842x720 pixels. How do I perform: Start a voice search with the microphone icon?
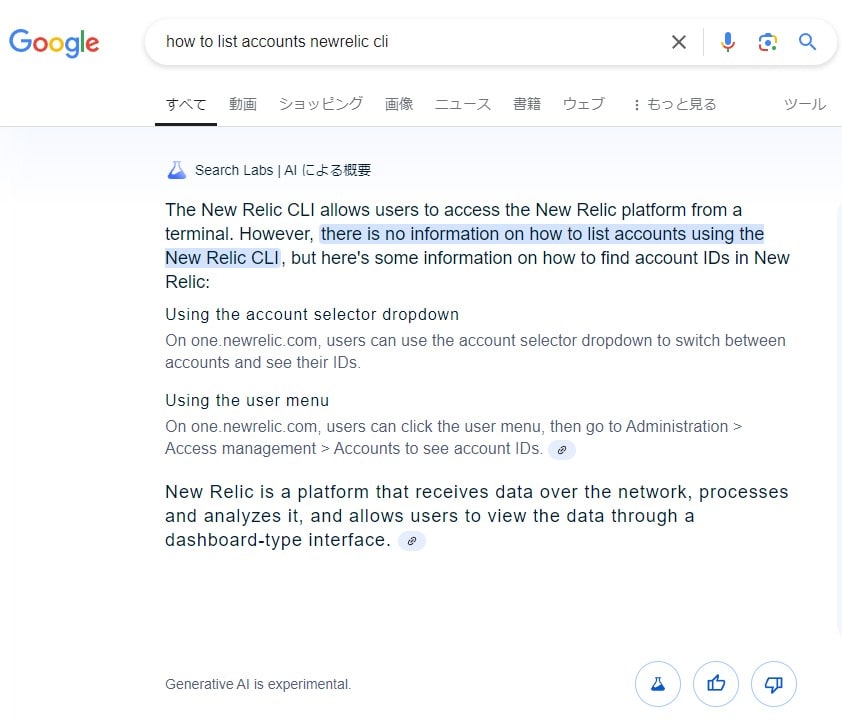tap(727, 42)
